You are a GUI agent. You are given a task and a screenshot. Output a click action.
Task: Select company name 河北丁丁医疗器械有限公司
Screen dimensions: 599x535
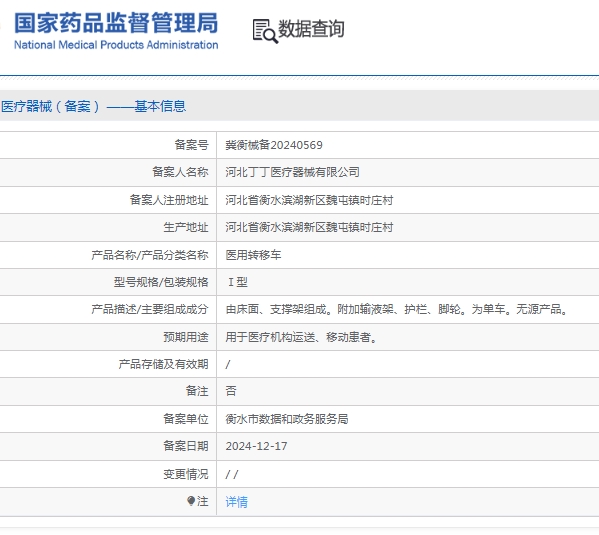[292, 172]
